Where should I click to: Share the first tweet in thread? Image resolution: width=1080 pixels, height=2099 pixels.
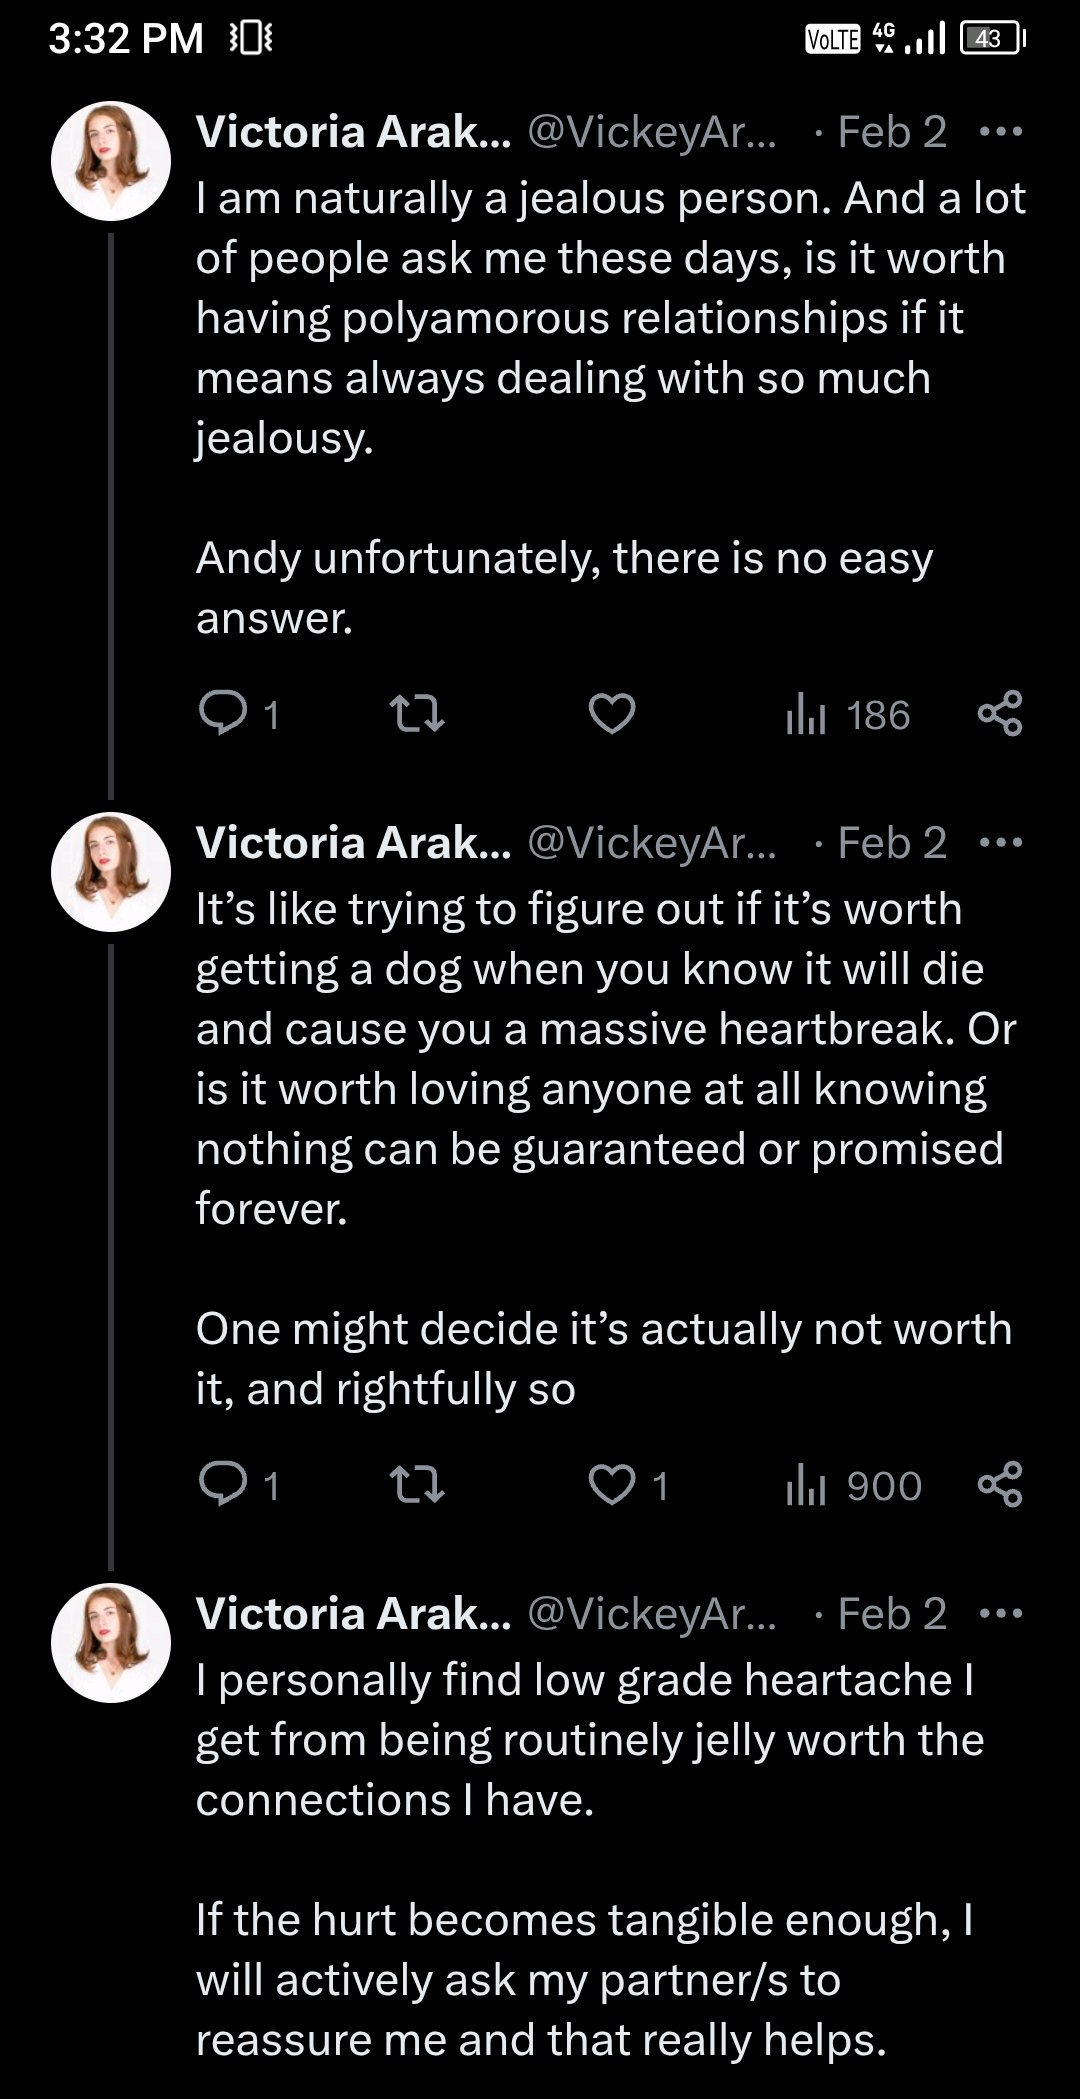pyautogui.click(x=1000, y=714)
